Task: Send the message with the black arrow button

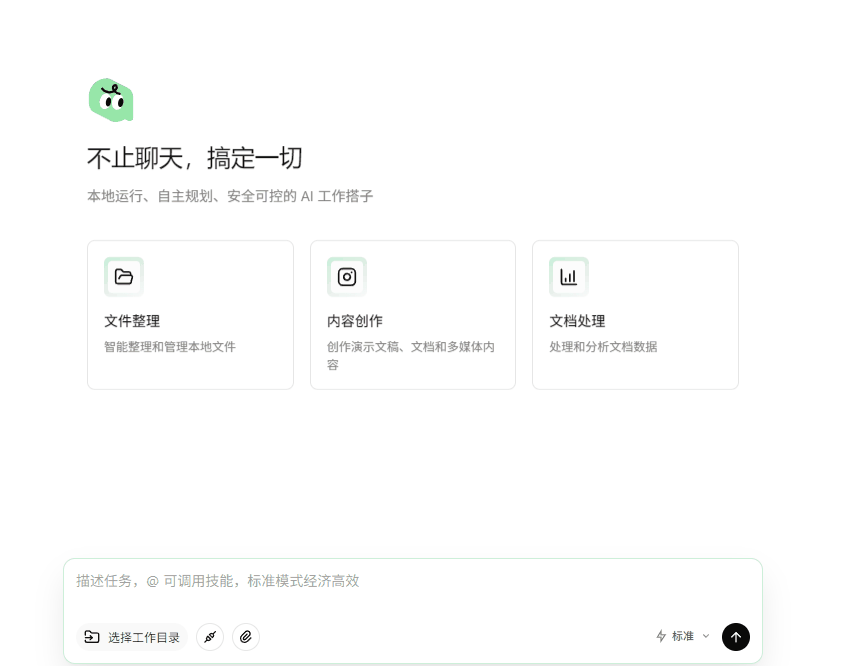Action: pos(735,637)
